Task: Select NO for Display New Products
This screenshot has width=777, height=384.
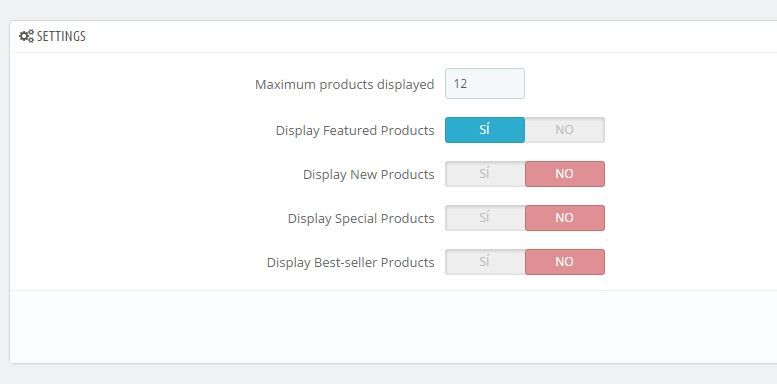Action: [564, 174]
